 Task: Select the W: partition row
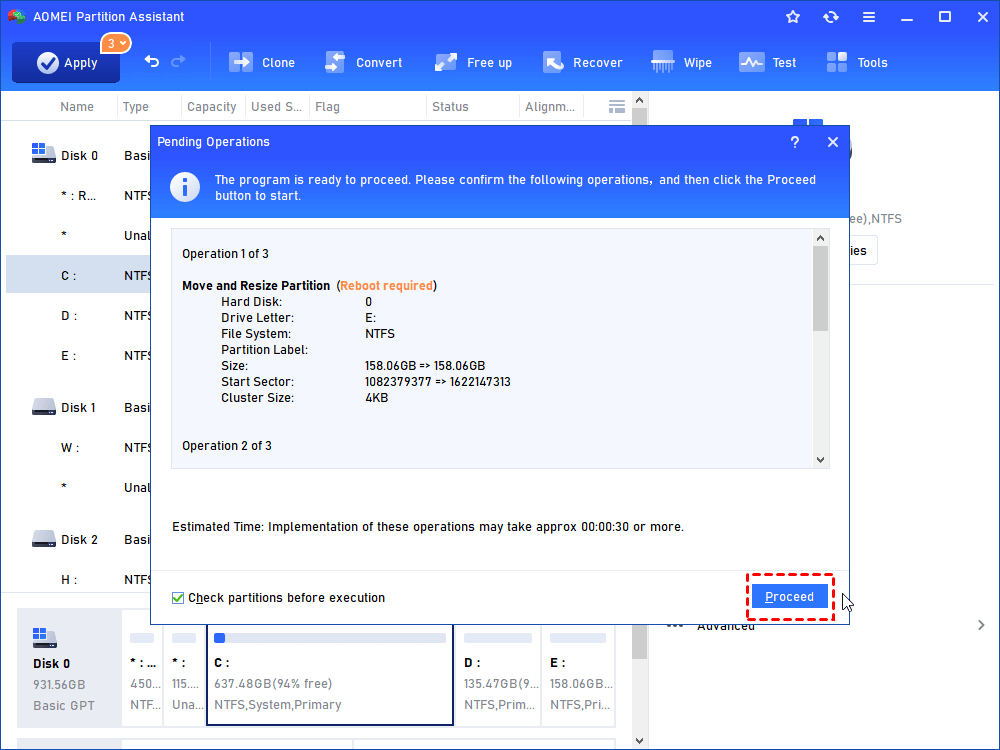(x=78, y=448)
